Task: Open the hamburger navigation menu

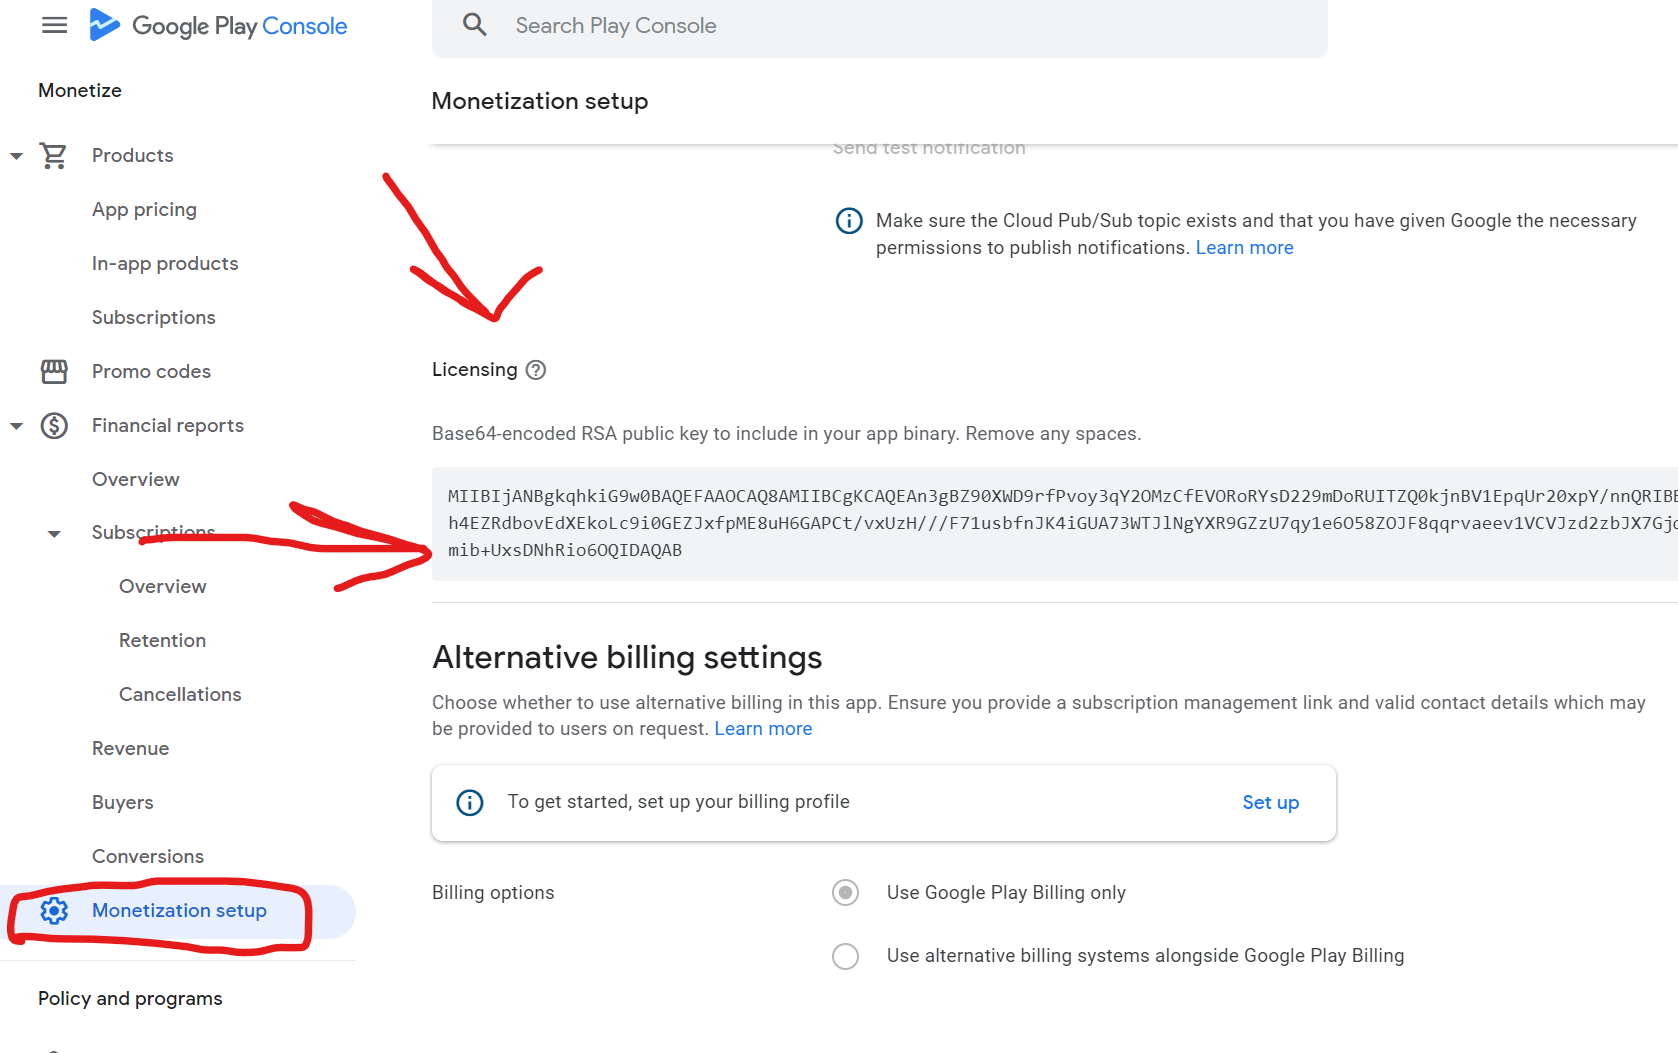Action: click(x=54, y=26)
